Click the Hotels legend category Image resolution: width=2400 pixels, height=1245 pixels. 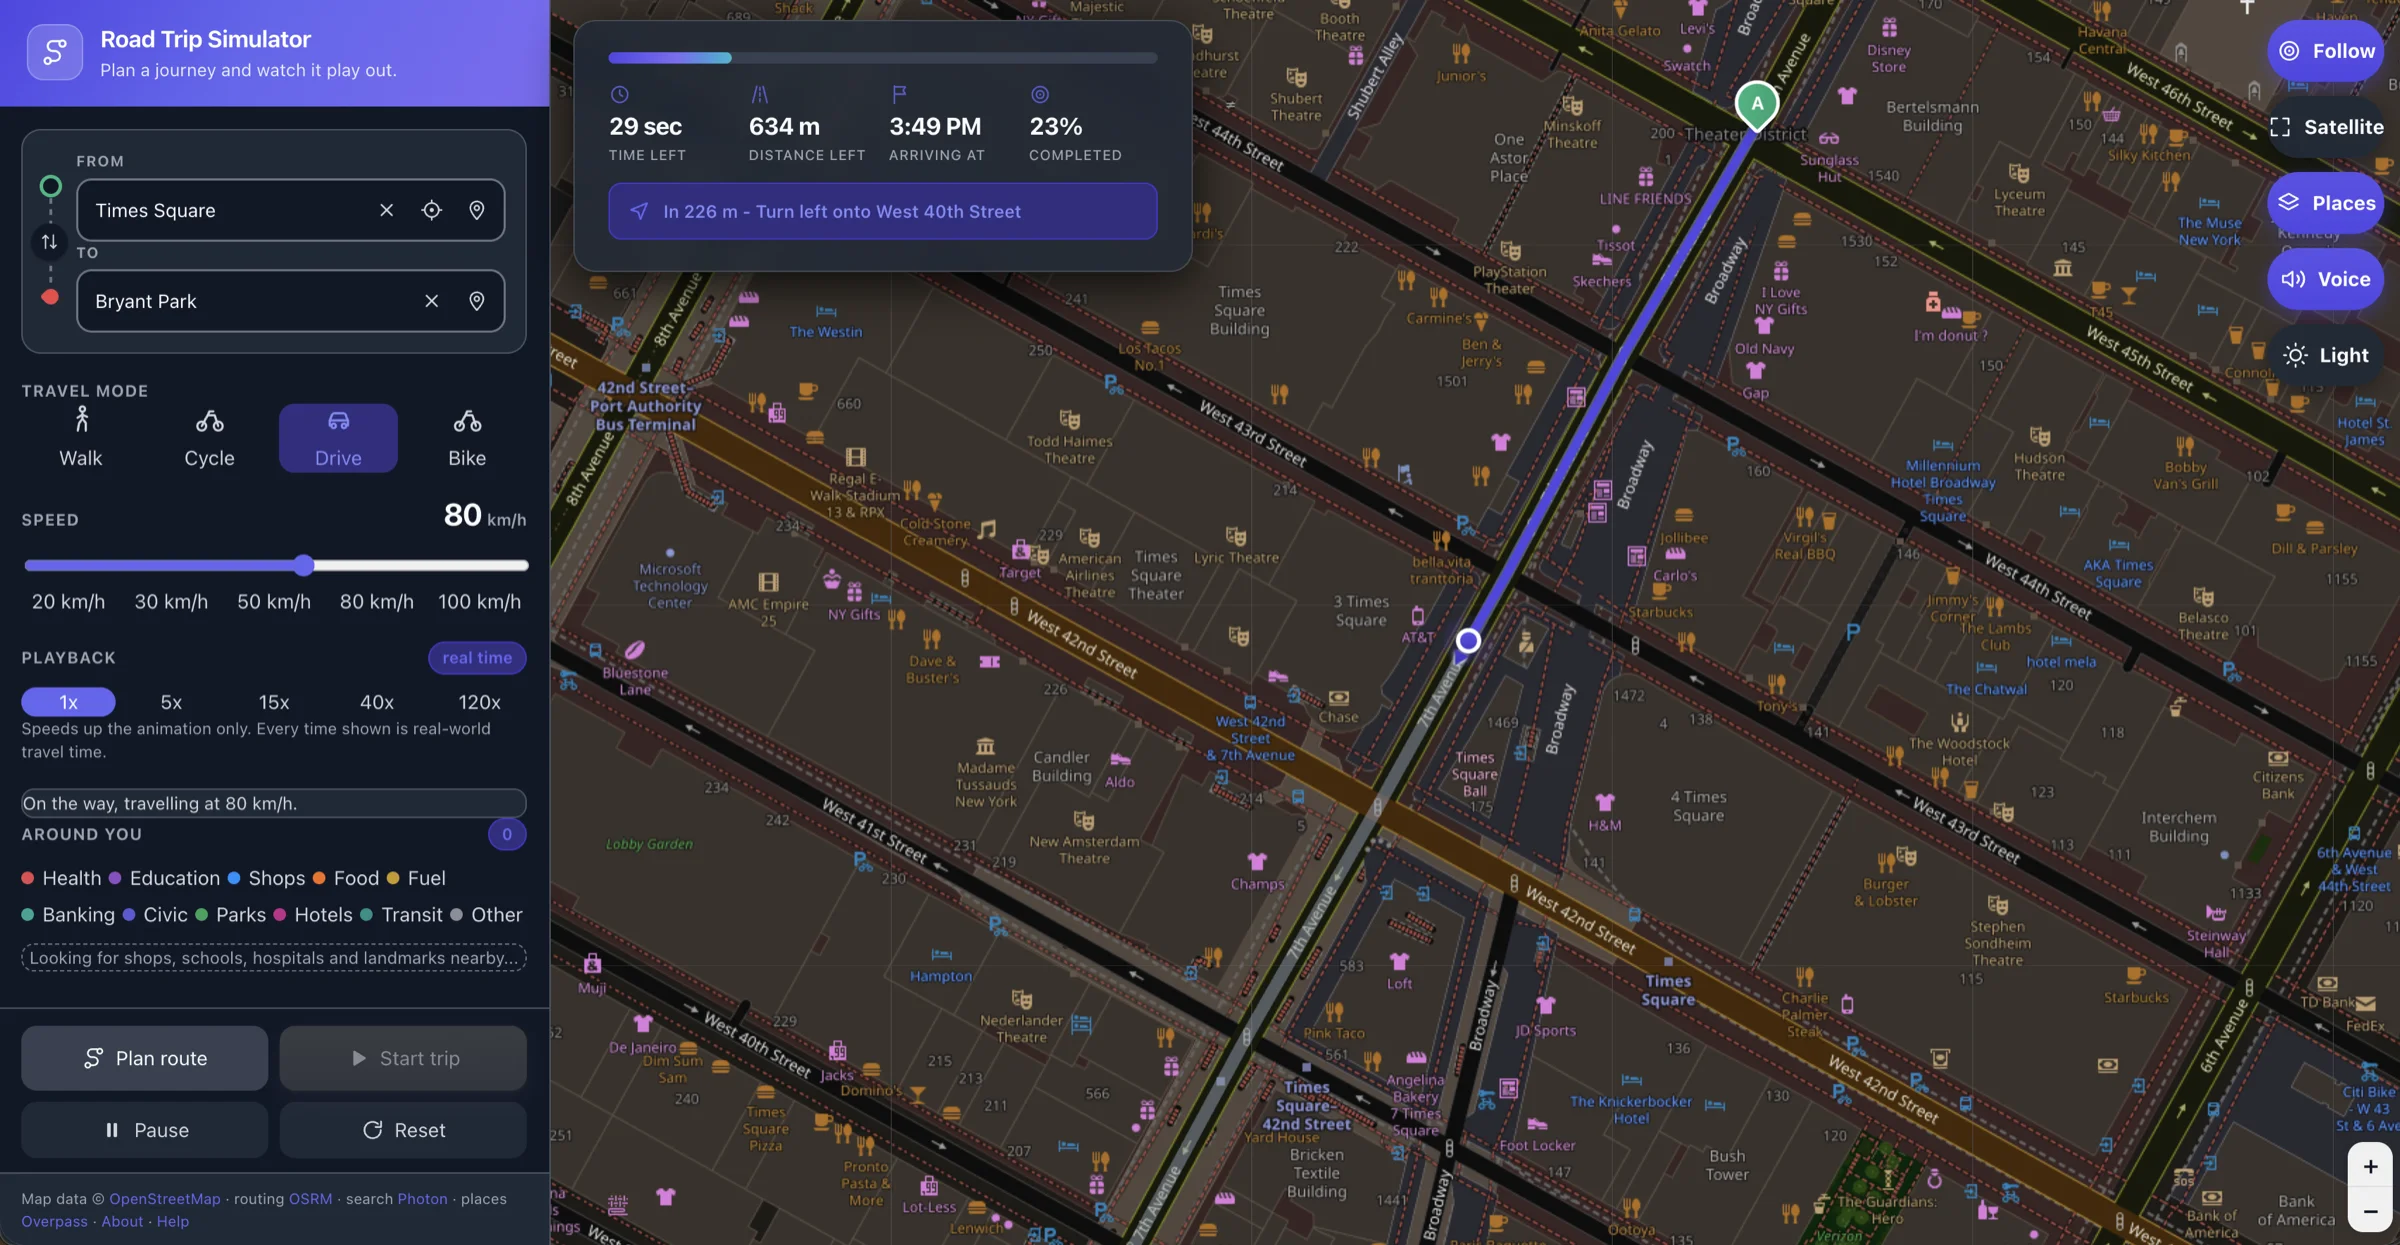313,915
